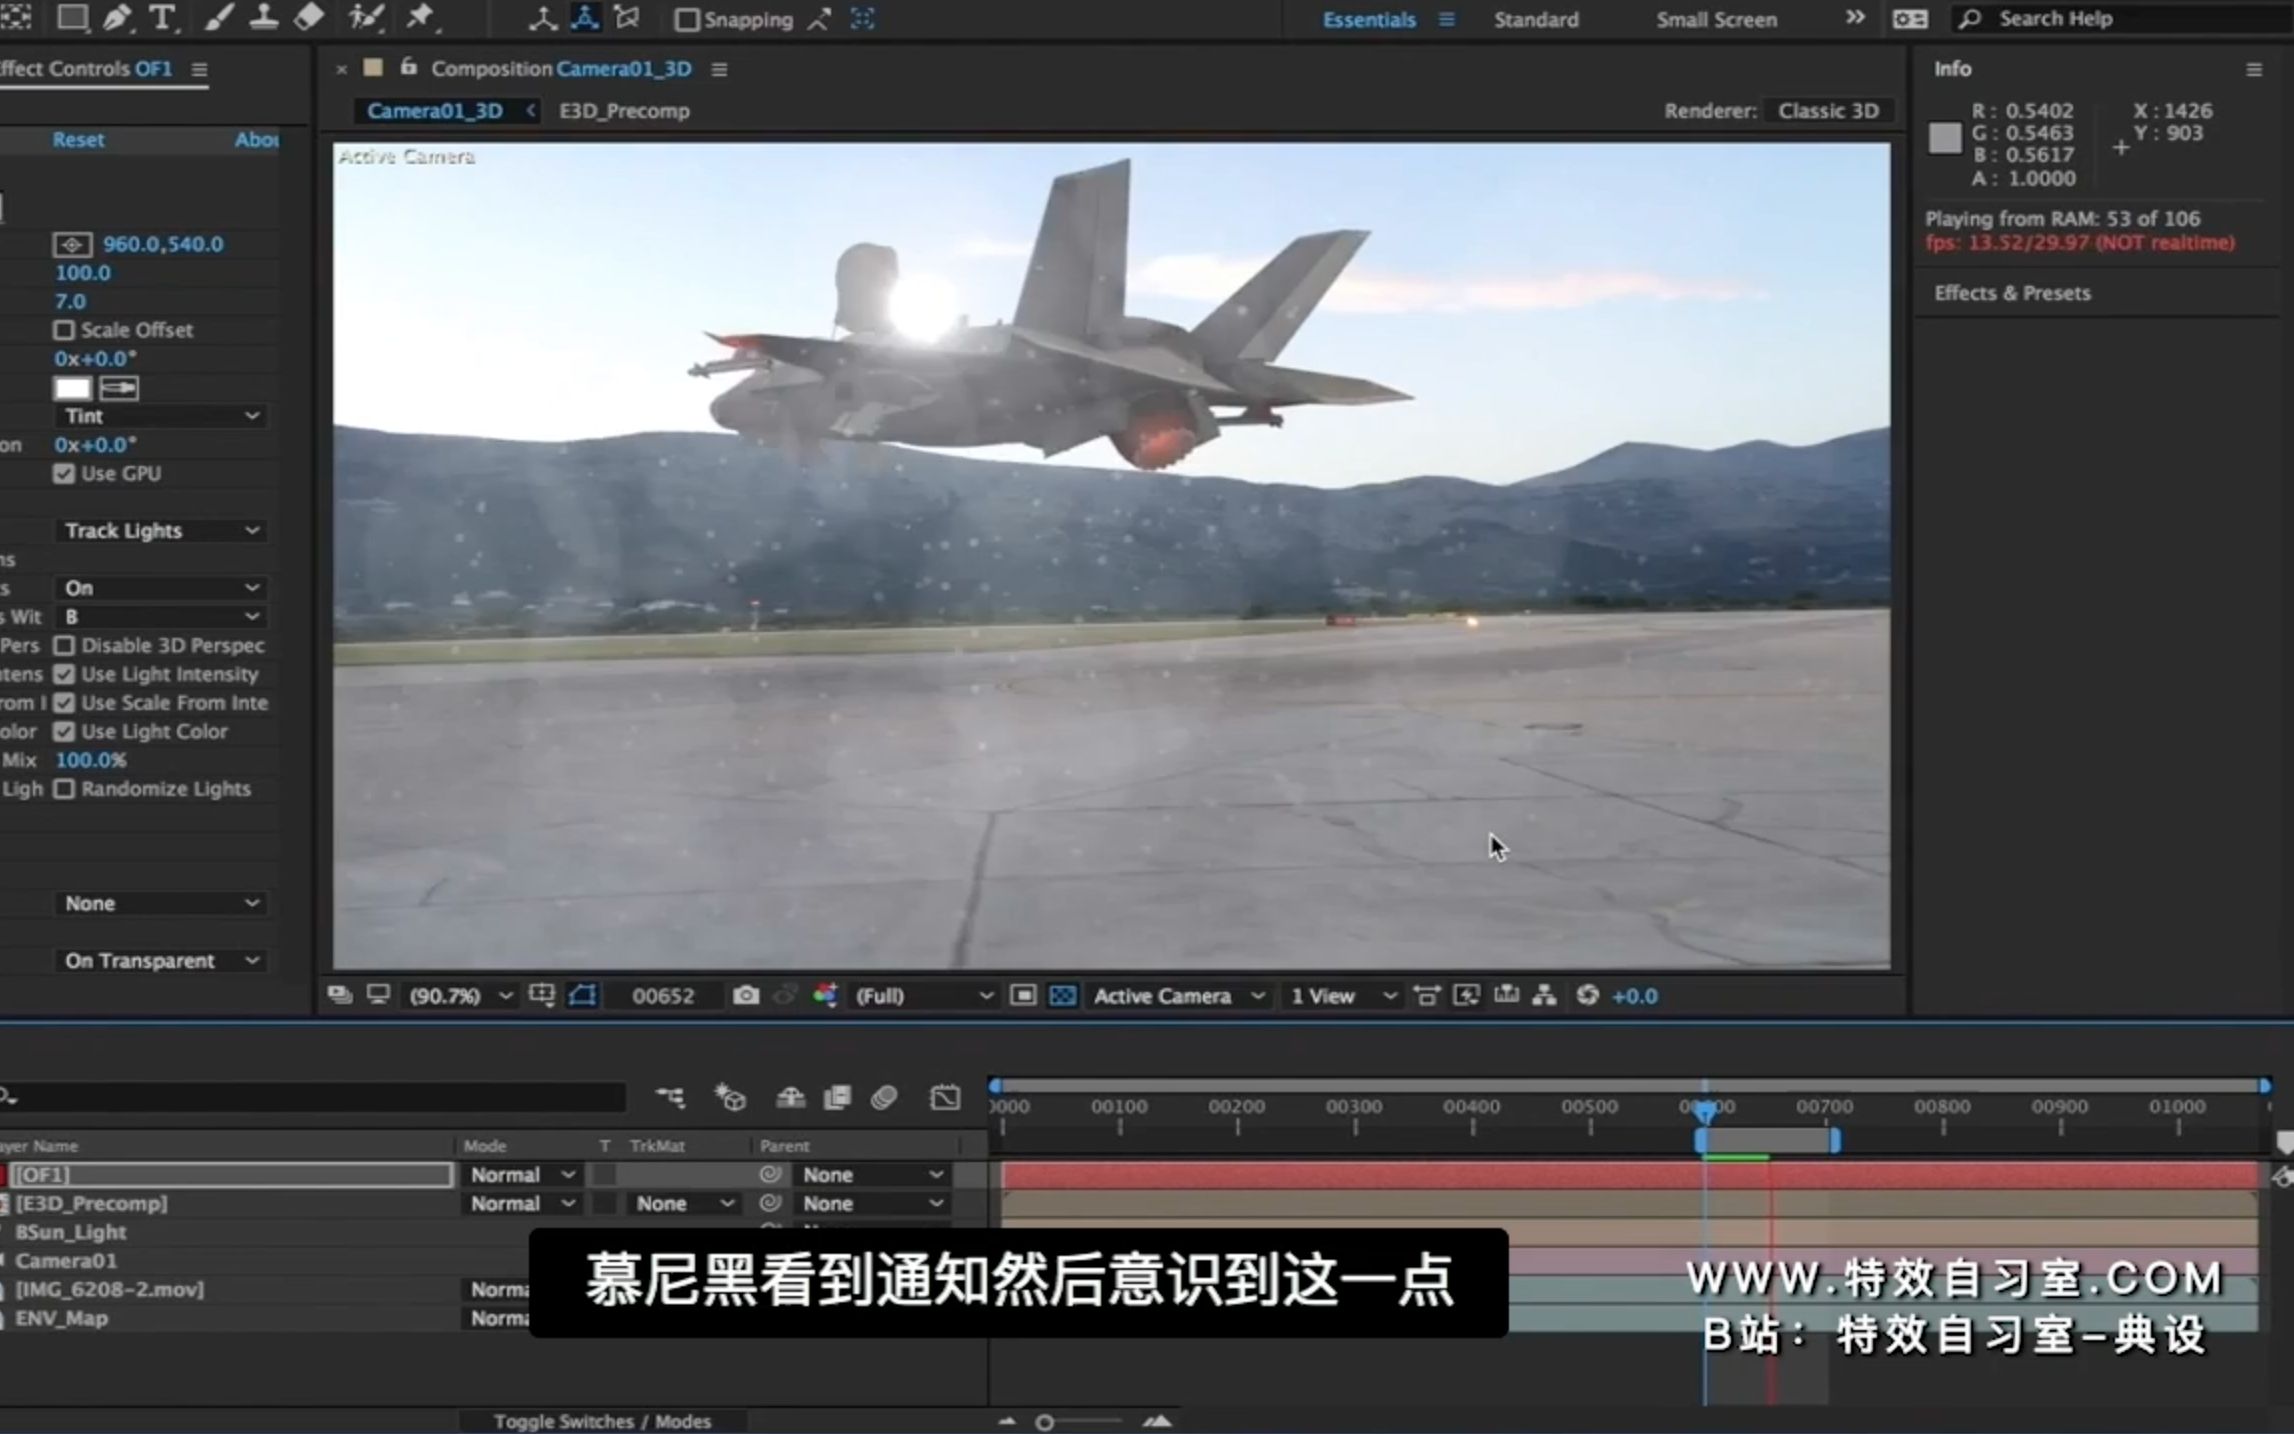Click Reset in Effect Controls
The image size is (2294, 1434).
78,140
